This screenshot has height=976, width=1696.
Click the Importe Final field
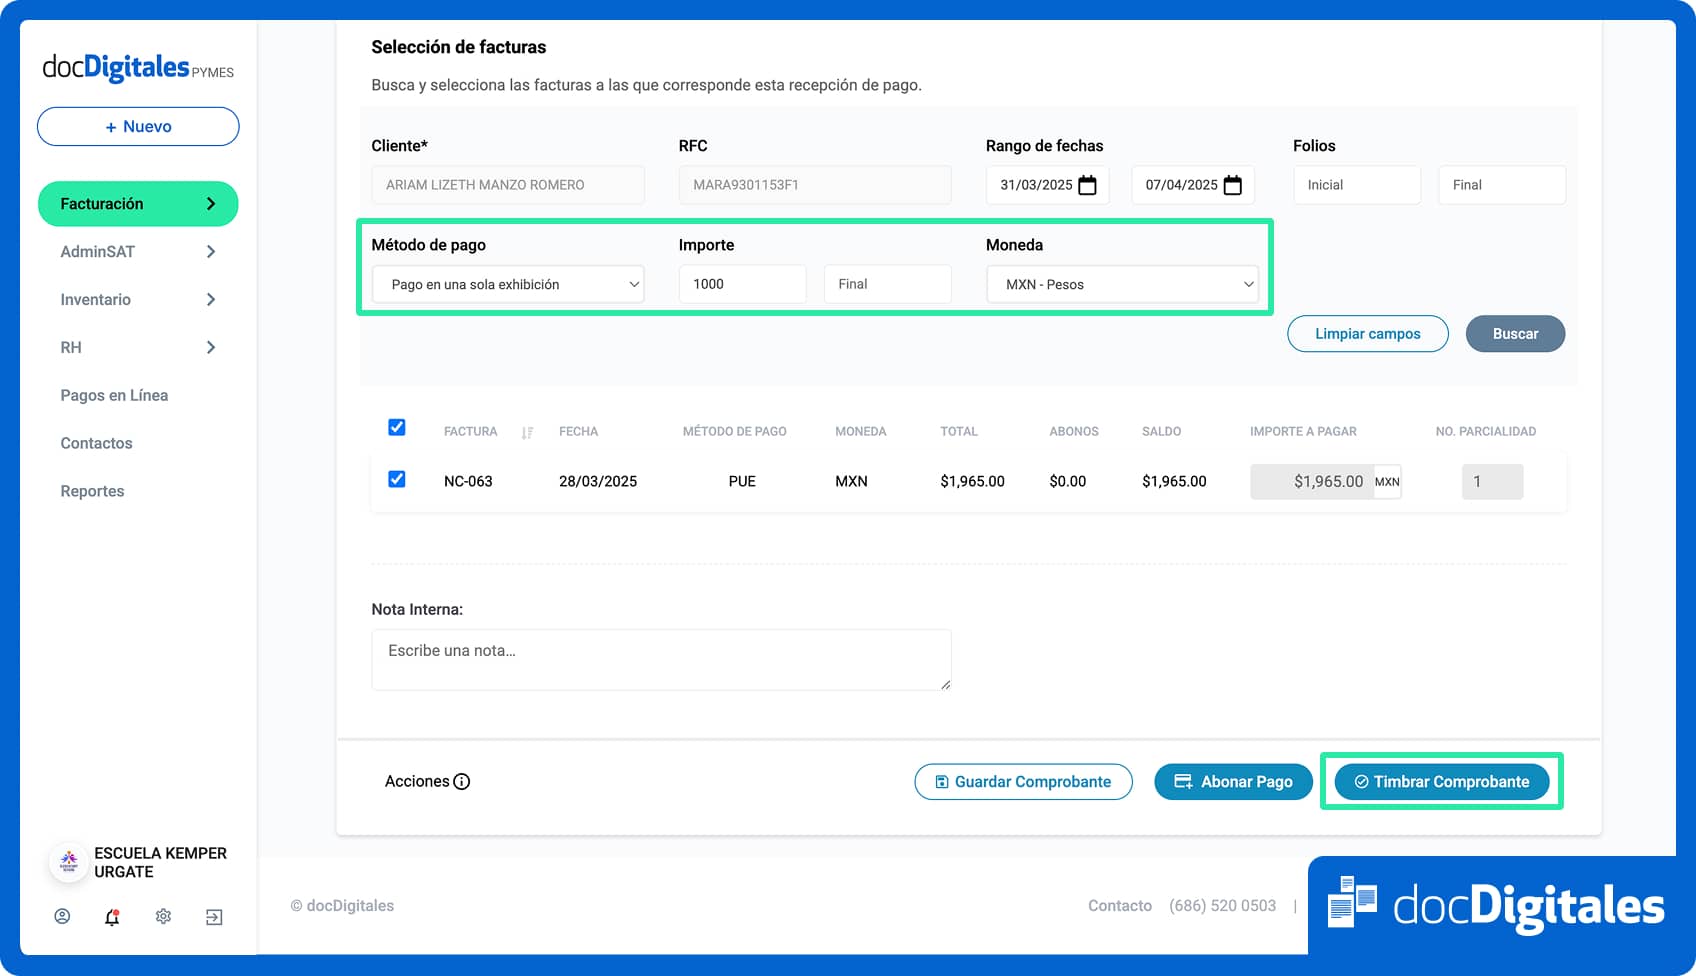888,284
